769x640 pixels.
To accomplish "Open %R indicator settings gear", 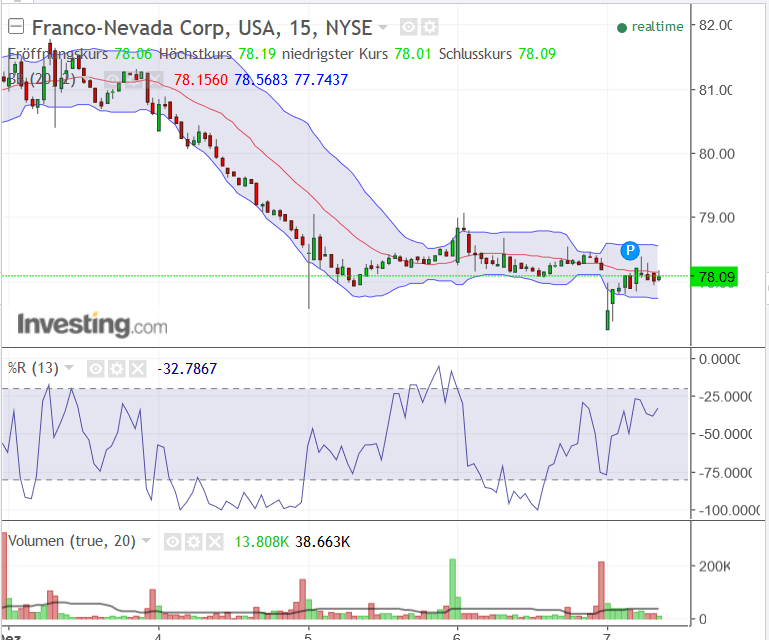I will point(117,368).
